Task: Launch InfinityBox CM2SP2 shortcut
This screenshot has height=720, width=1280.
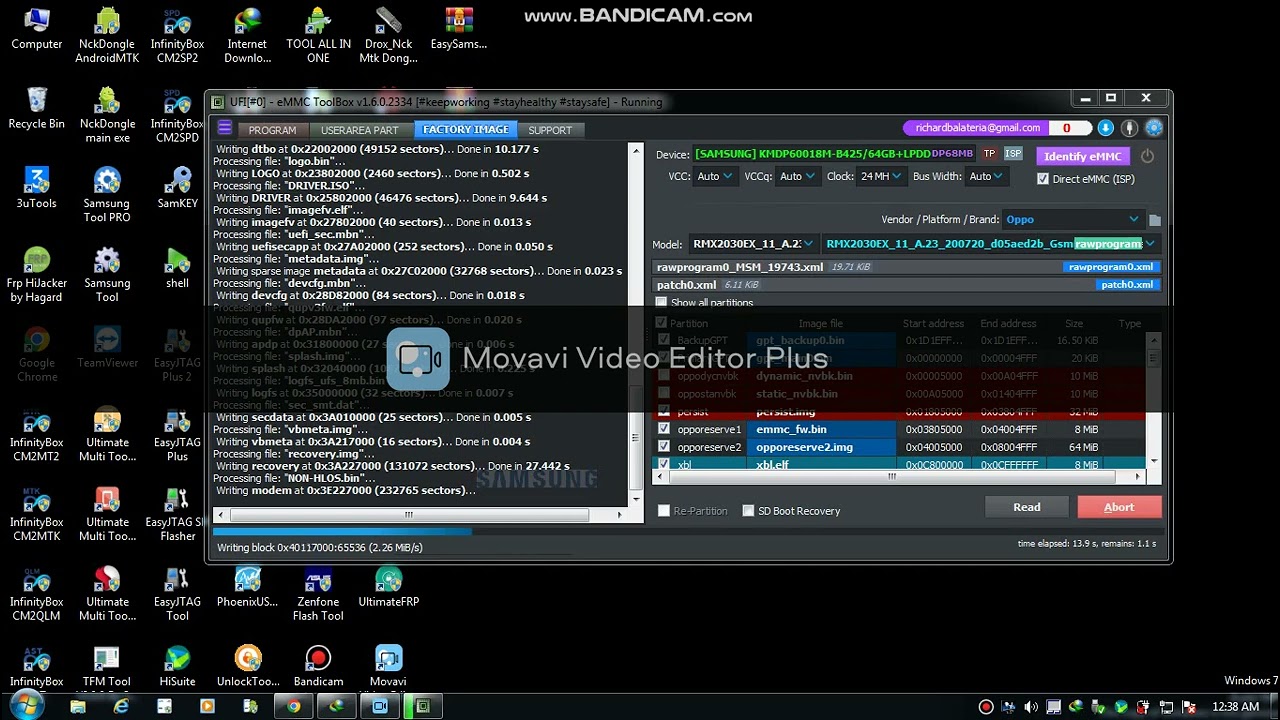Action: click(177, 35)
